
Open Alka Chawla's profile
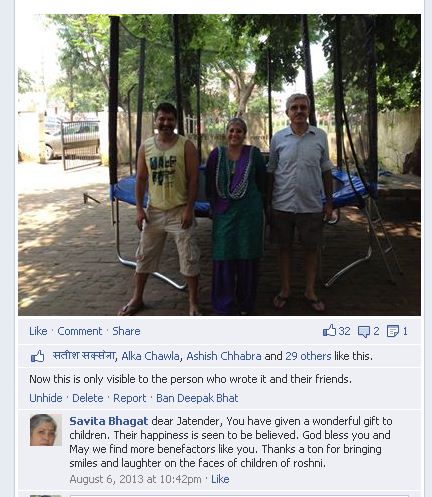click(x=150, y=356)
